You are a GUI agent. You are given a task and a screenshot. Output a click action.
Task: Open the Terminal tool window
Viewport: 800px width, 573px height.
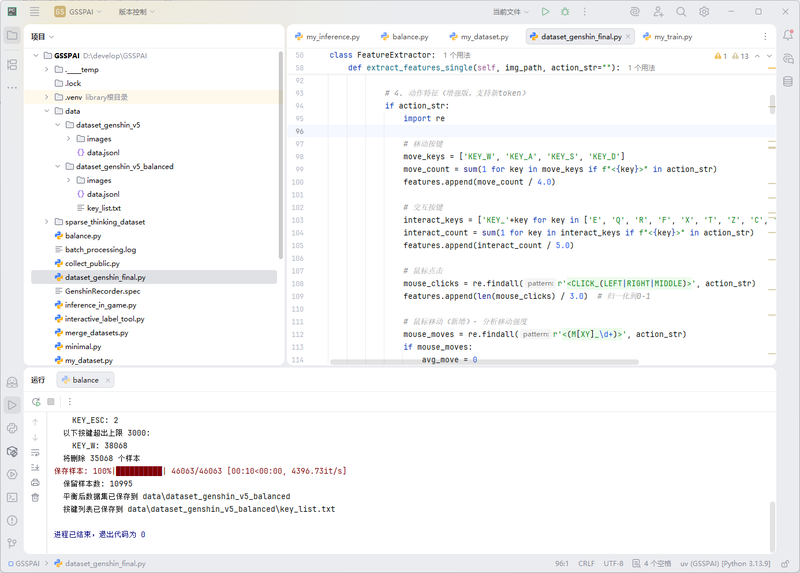coord(12,496)
